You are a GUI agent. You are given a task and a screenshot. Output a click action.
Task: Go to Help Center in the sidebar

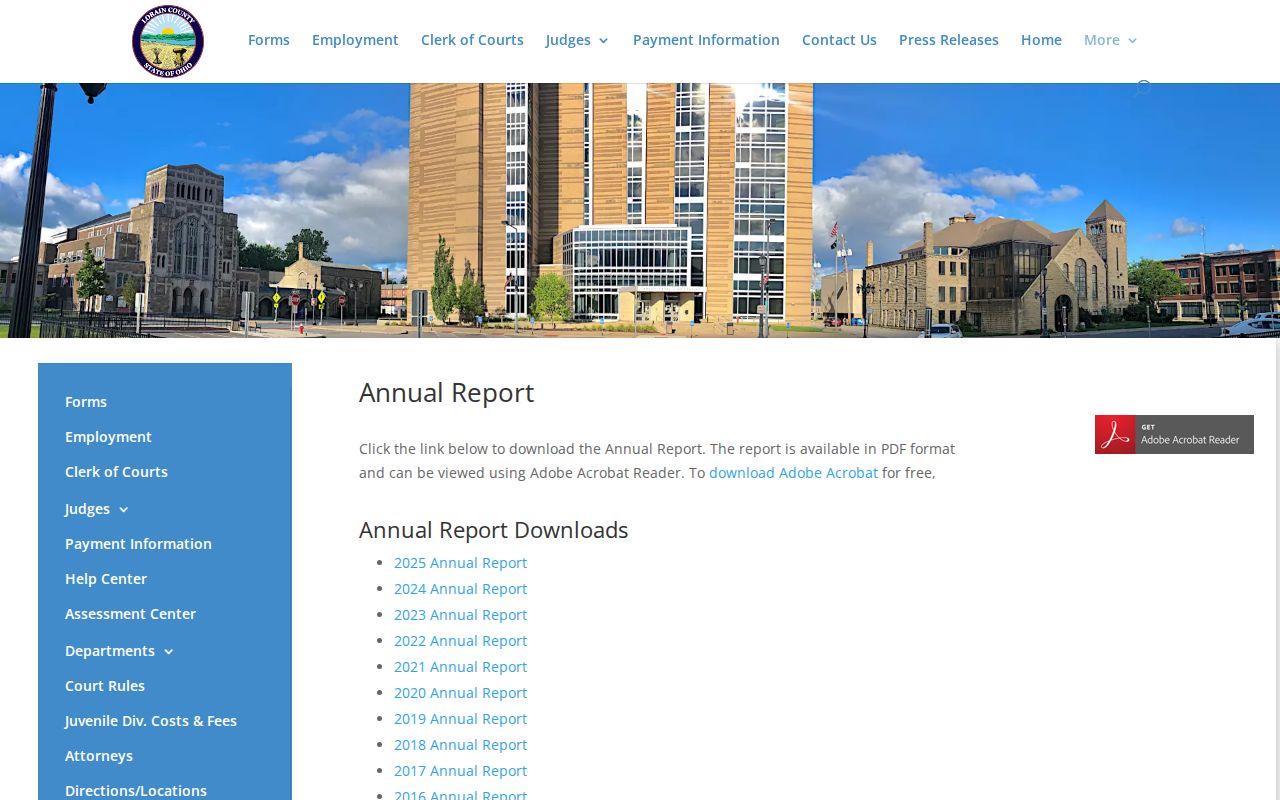pos(106,579)
